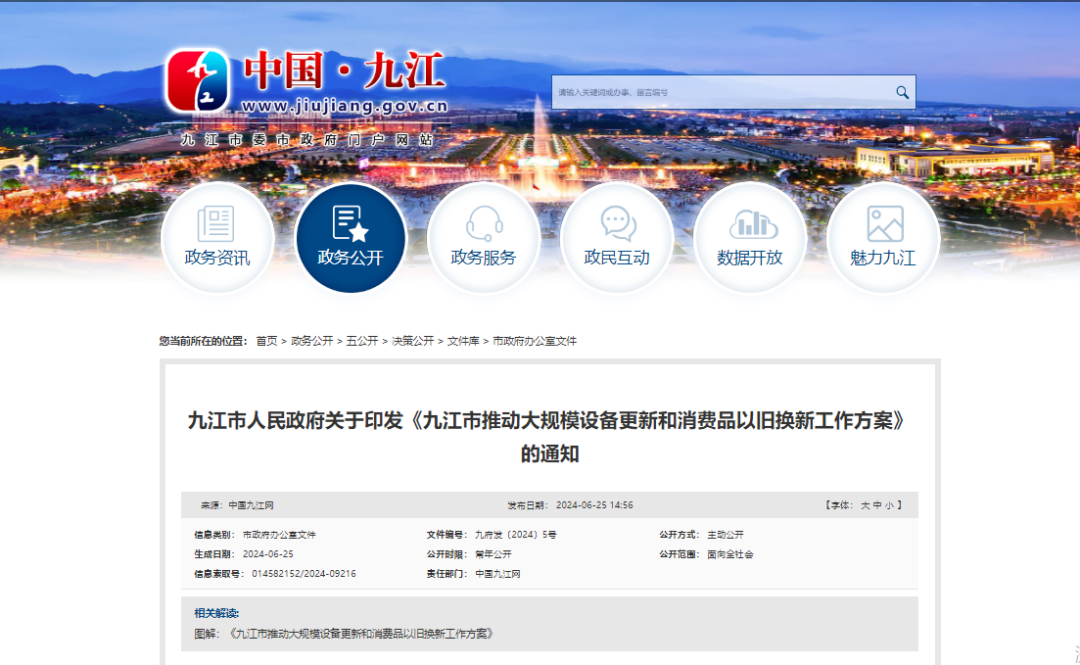Set font size to 中
The image size is (1080, 665).
click(877, 506)
